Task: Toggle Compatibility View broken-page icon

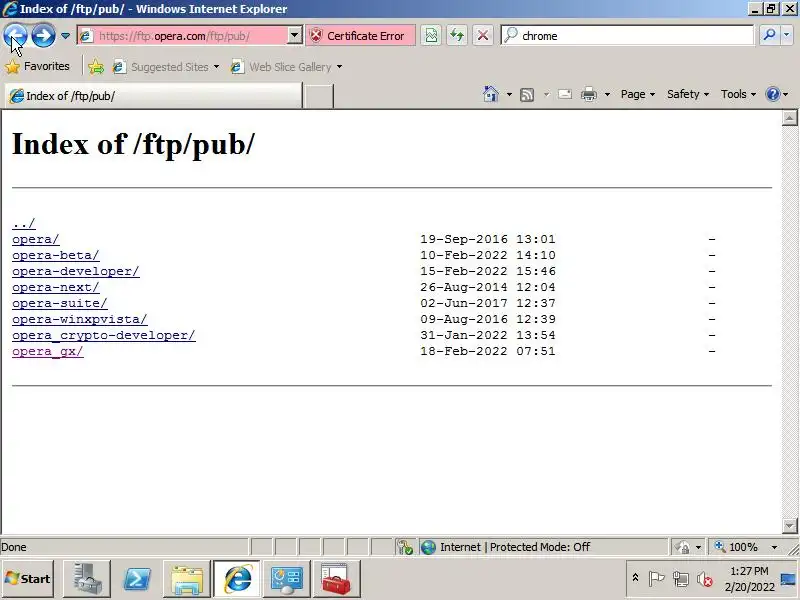Action: (431, 36)
